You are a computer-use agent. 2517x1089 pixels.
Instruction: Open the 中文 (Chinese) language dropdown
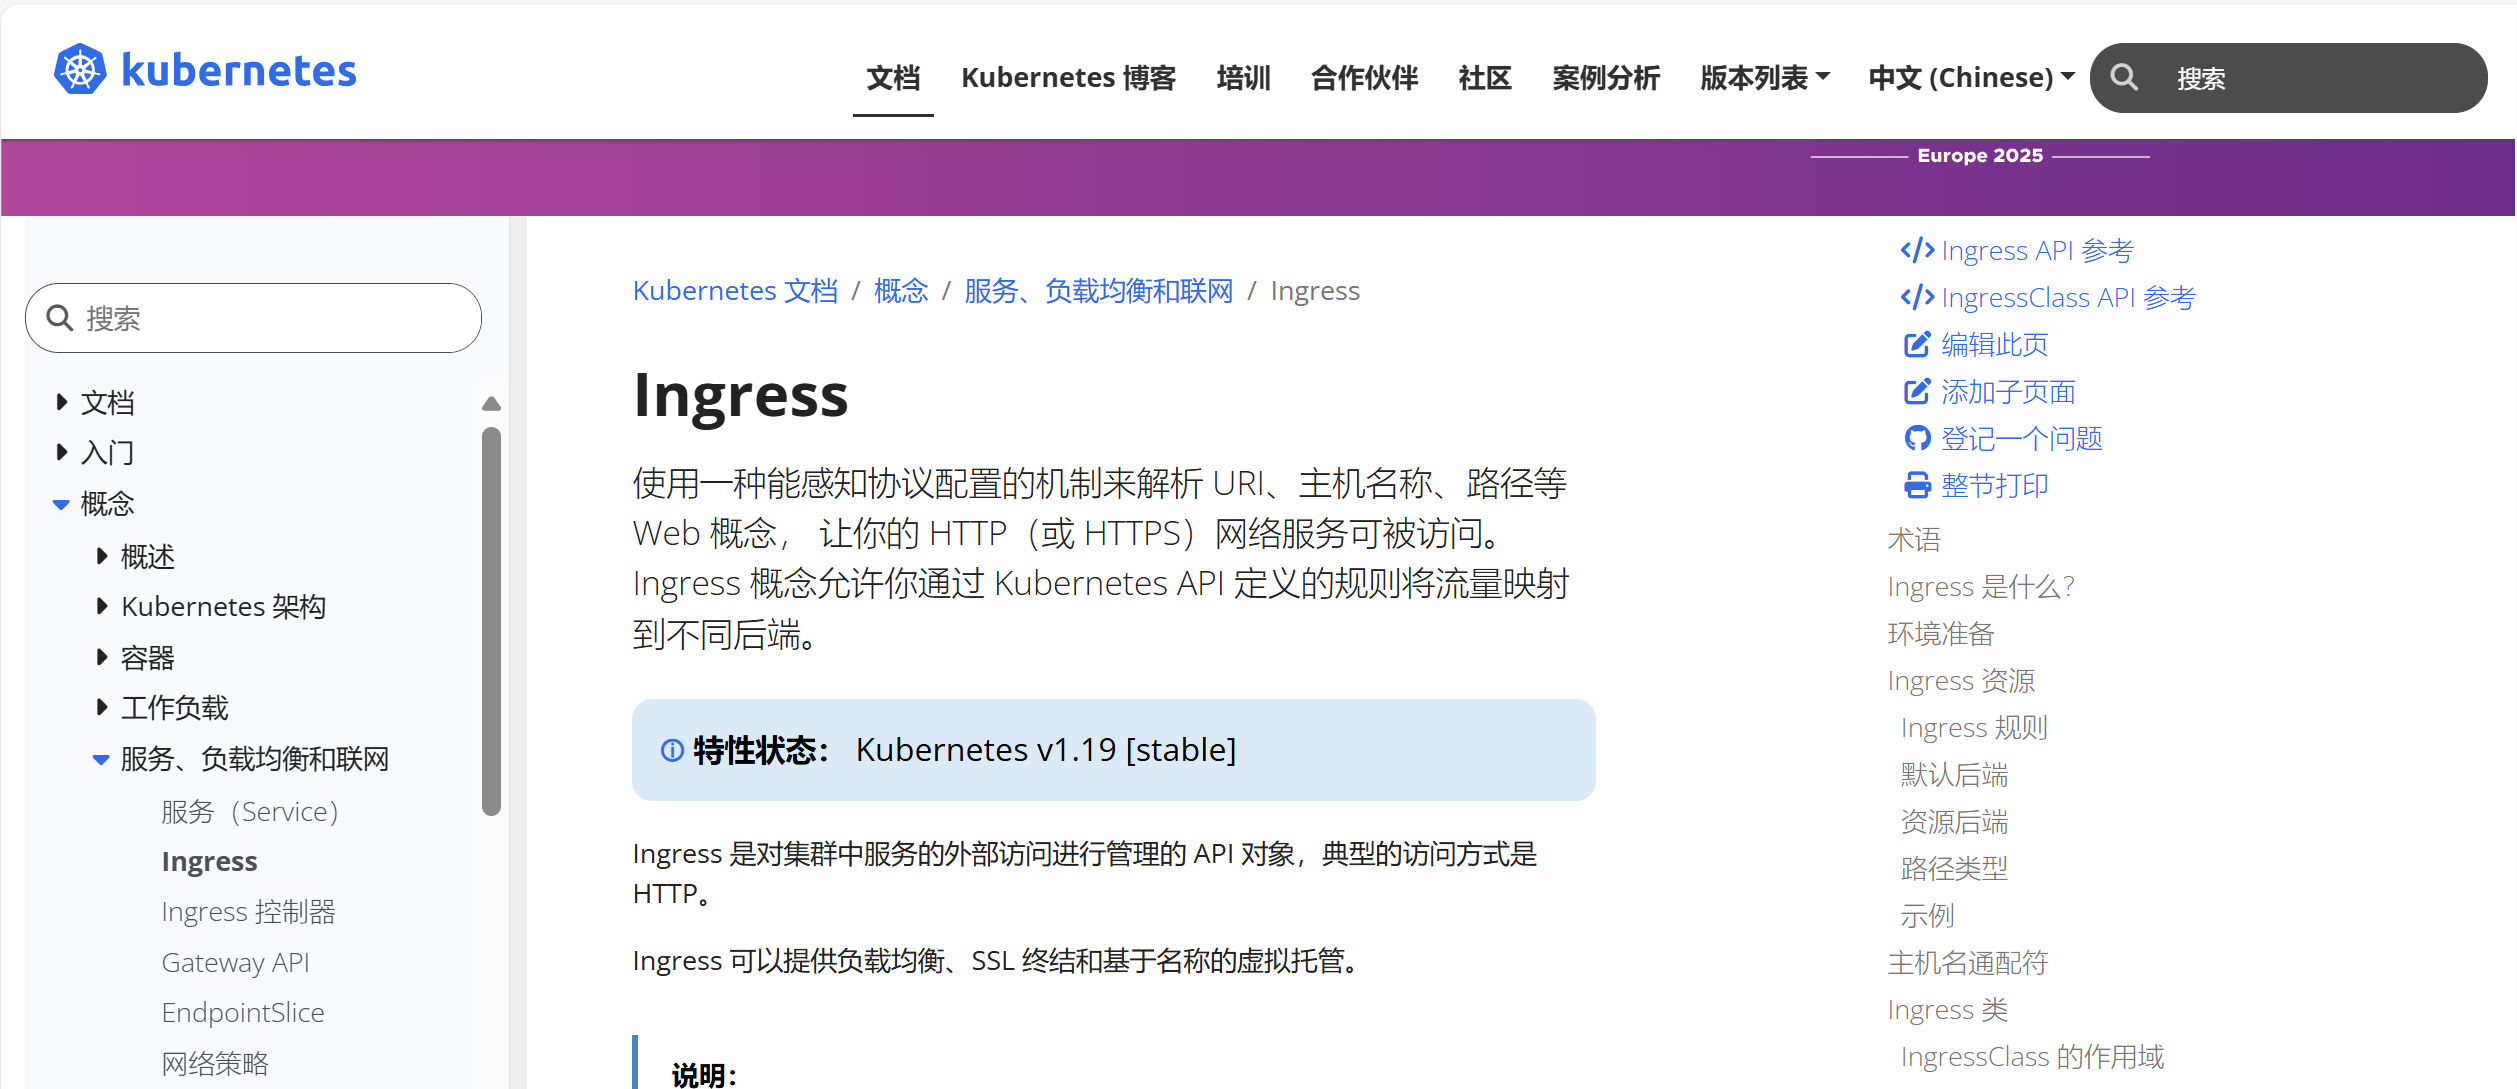[1972, 77]
